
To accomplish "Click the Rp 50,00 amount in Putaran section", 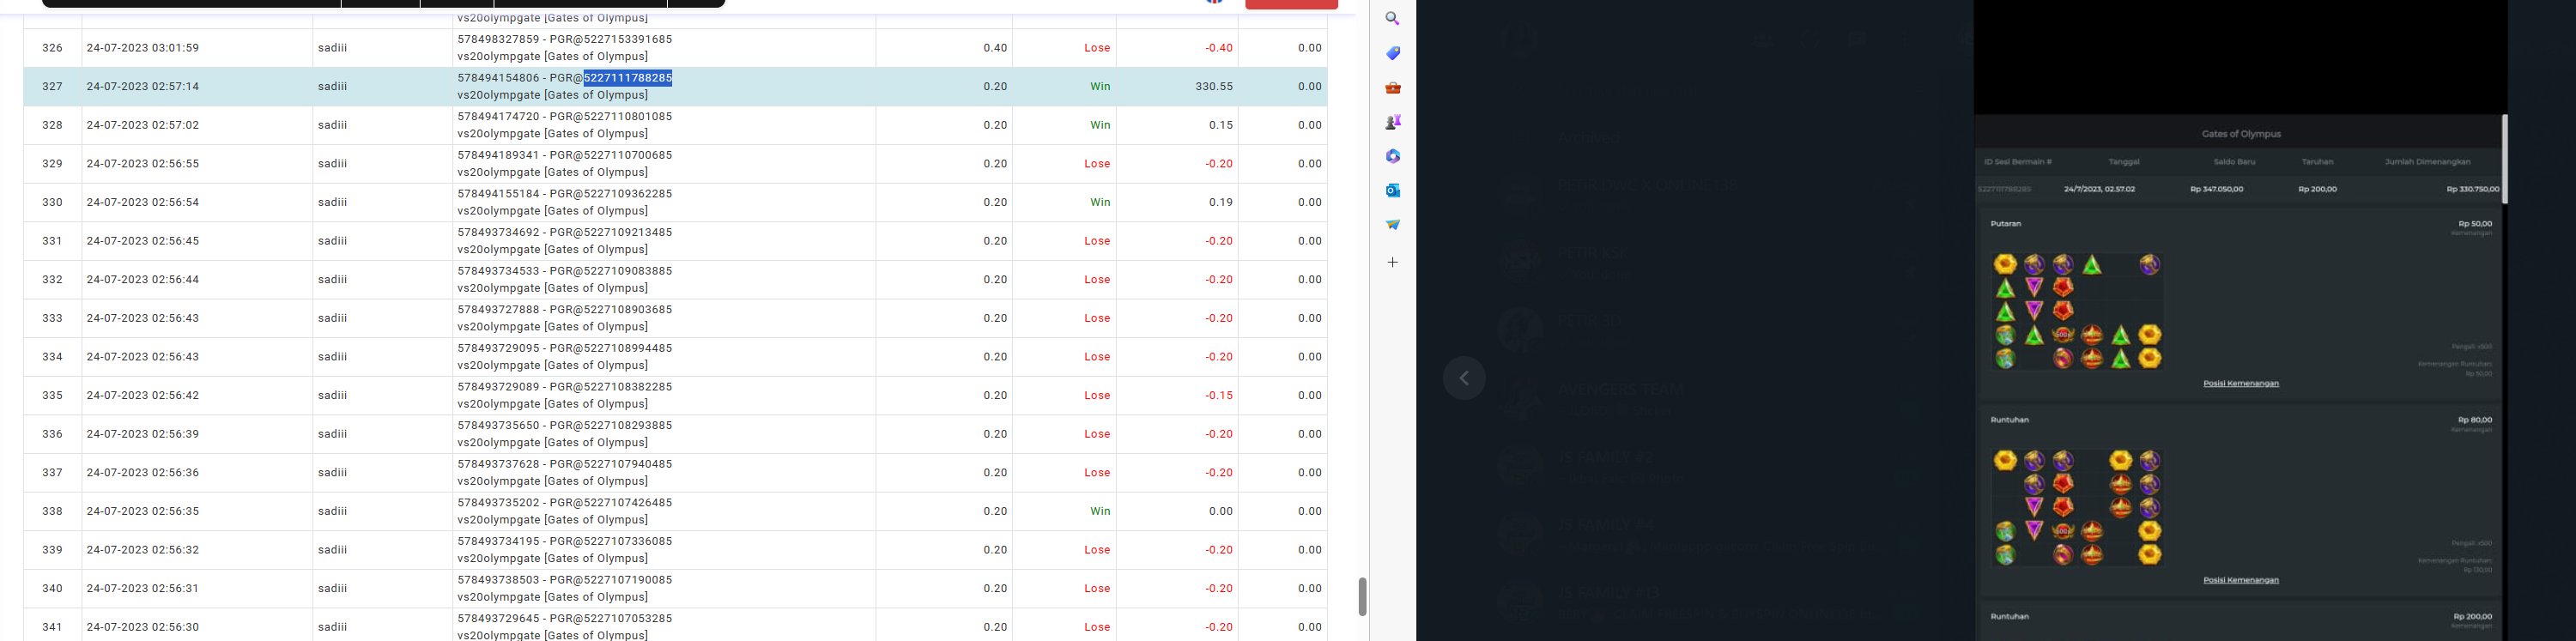I will pos(2475,224).
